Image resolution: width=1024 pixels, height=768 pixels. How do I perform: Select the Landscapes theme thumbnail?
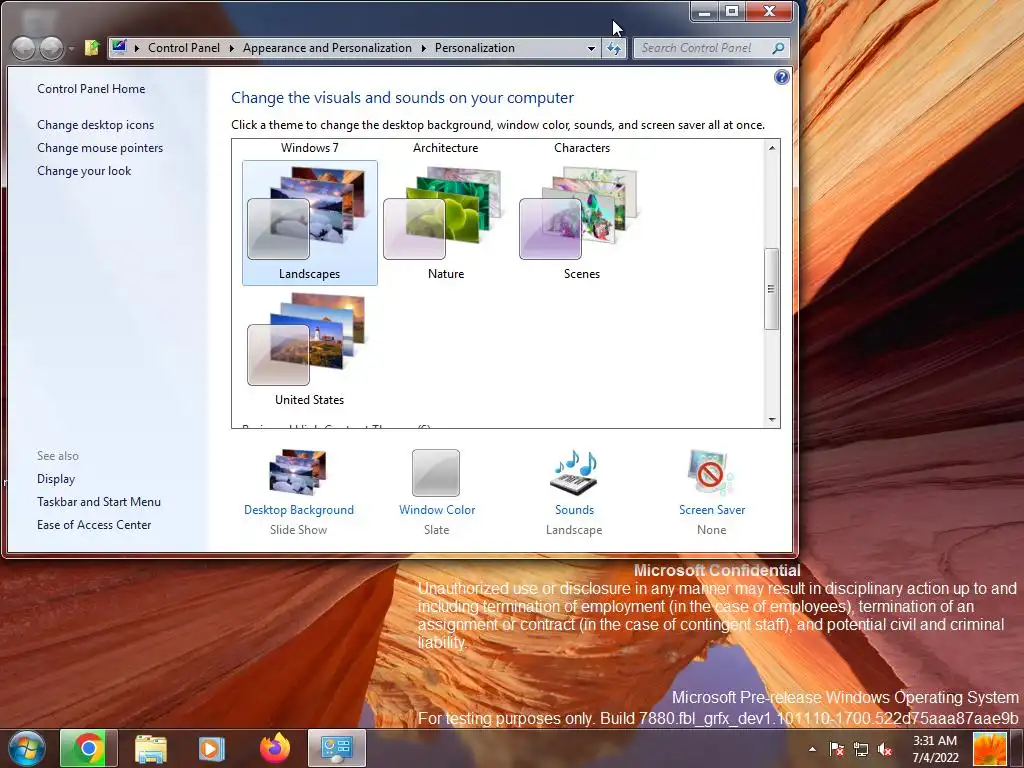coord(310,223)
